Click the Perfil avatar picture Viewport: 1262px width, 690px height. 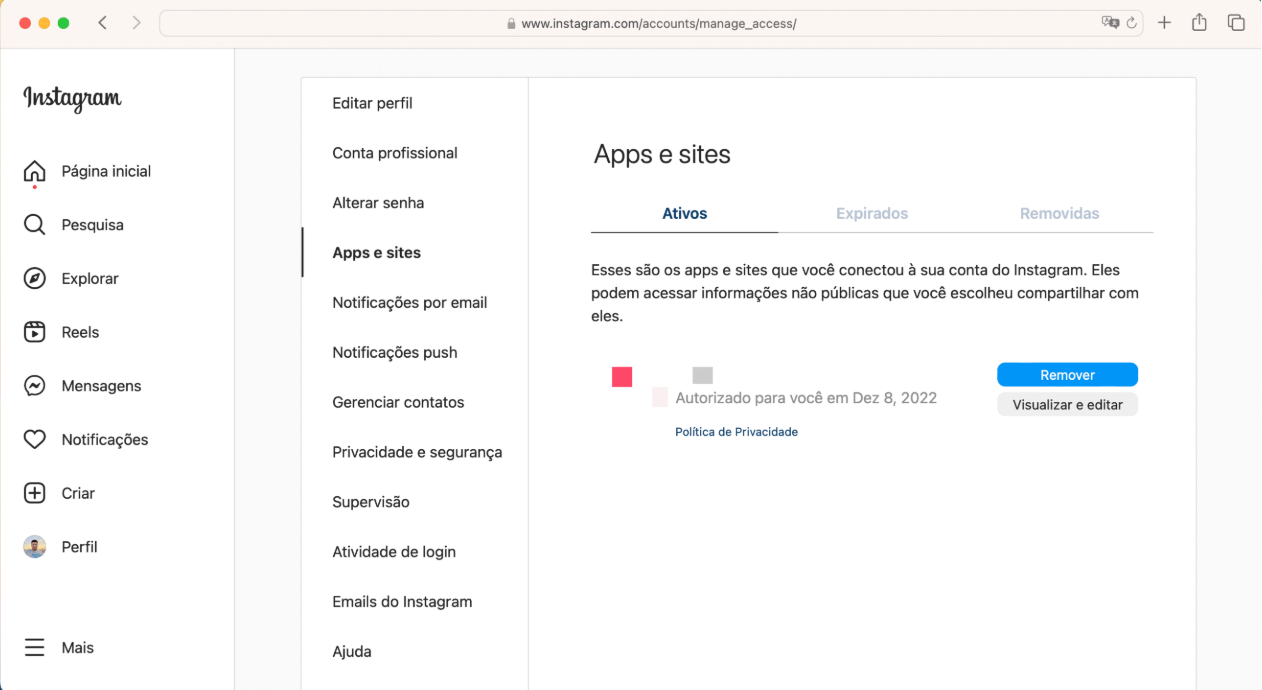pos(34,547)
